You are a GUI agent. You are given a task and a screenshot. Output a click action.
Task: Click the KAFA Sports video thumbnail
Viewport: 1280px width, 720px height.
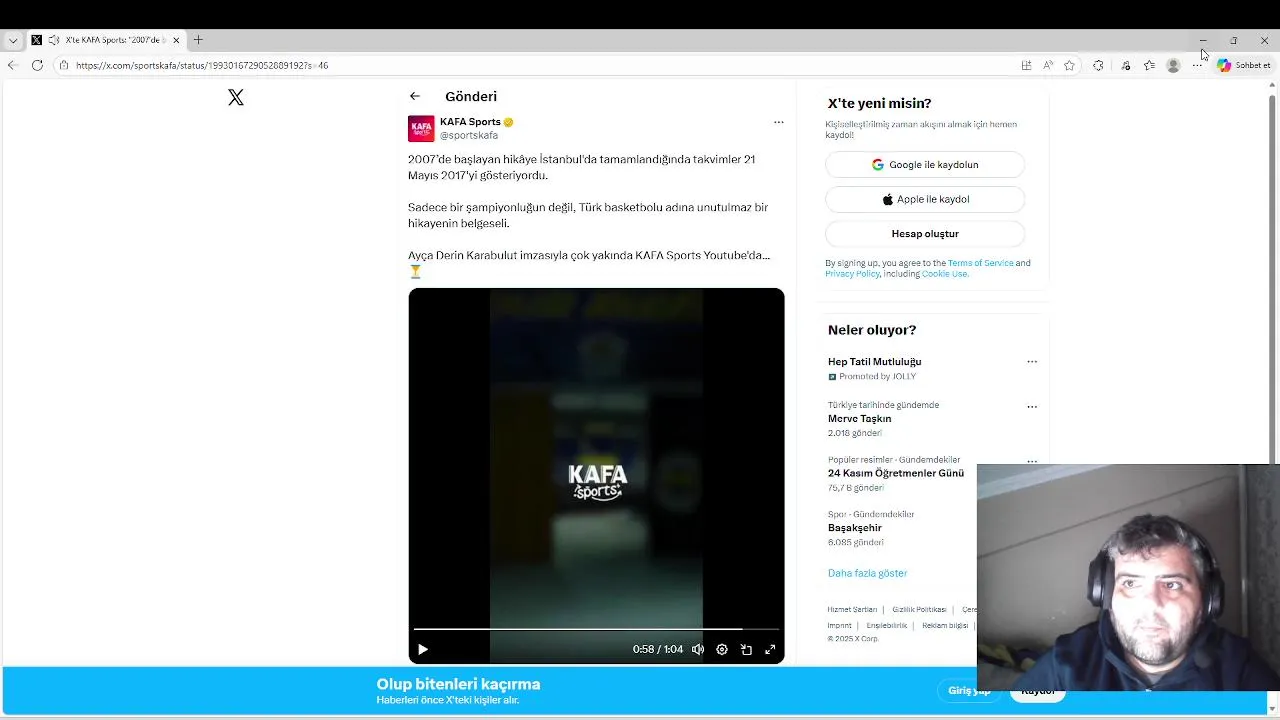[596, 475]
